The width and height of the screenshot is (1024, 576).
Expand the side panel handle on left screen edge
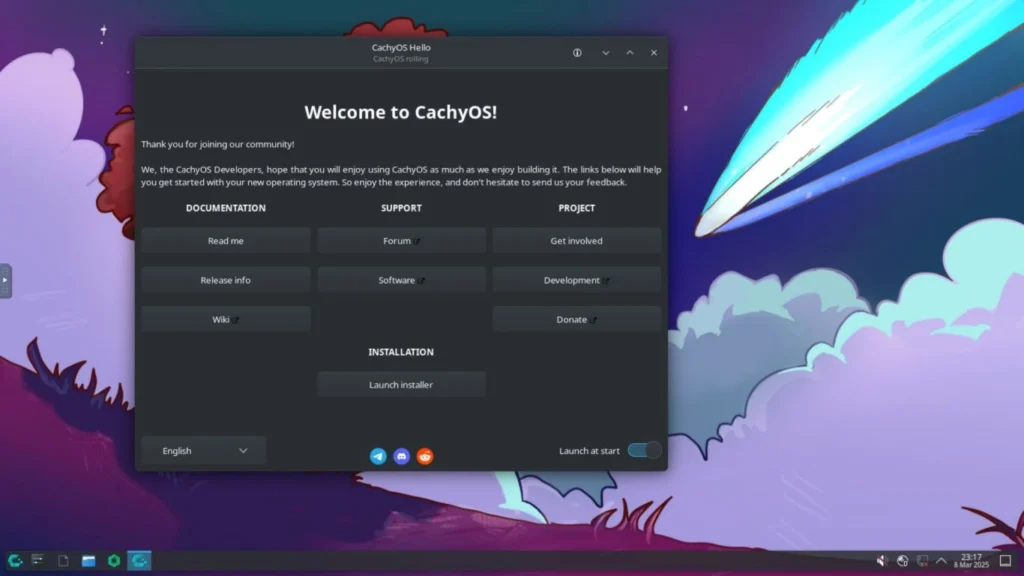5,281
